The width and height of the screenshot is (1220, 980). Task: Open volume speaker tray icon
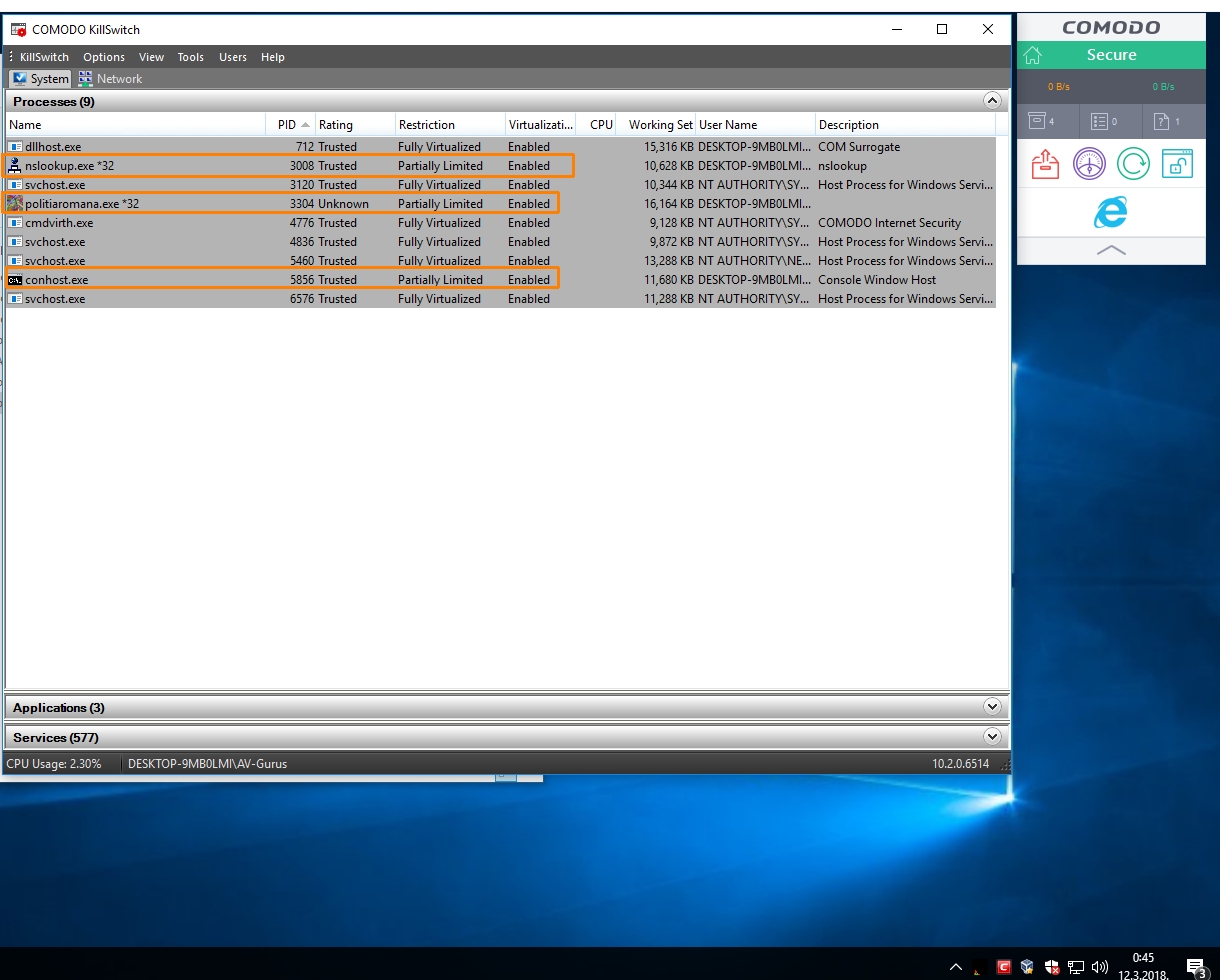click(x=1100, y=967)
